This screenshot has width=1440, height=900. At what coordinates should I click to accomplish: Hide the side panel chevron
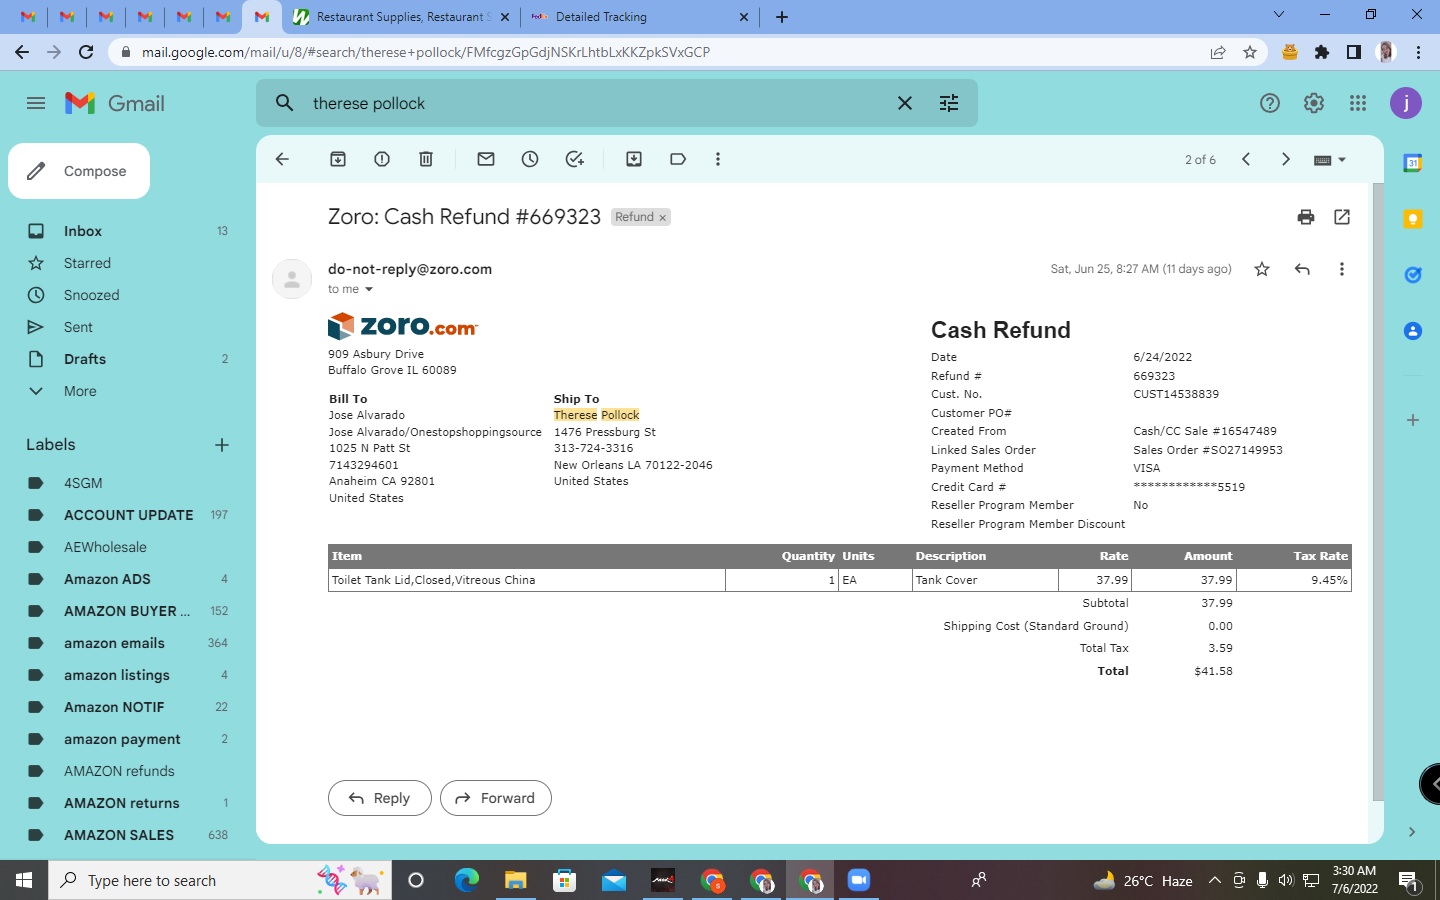click(1412, 832)
